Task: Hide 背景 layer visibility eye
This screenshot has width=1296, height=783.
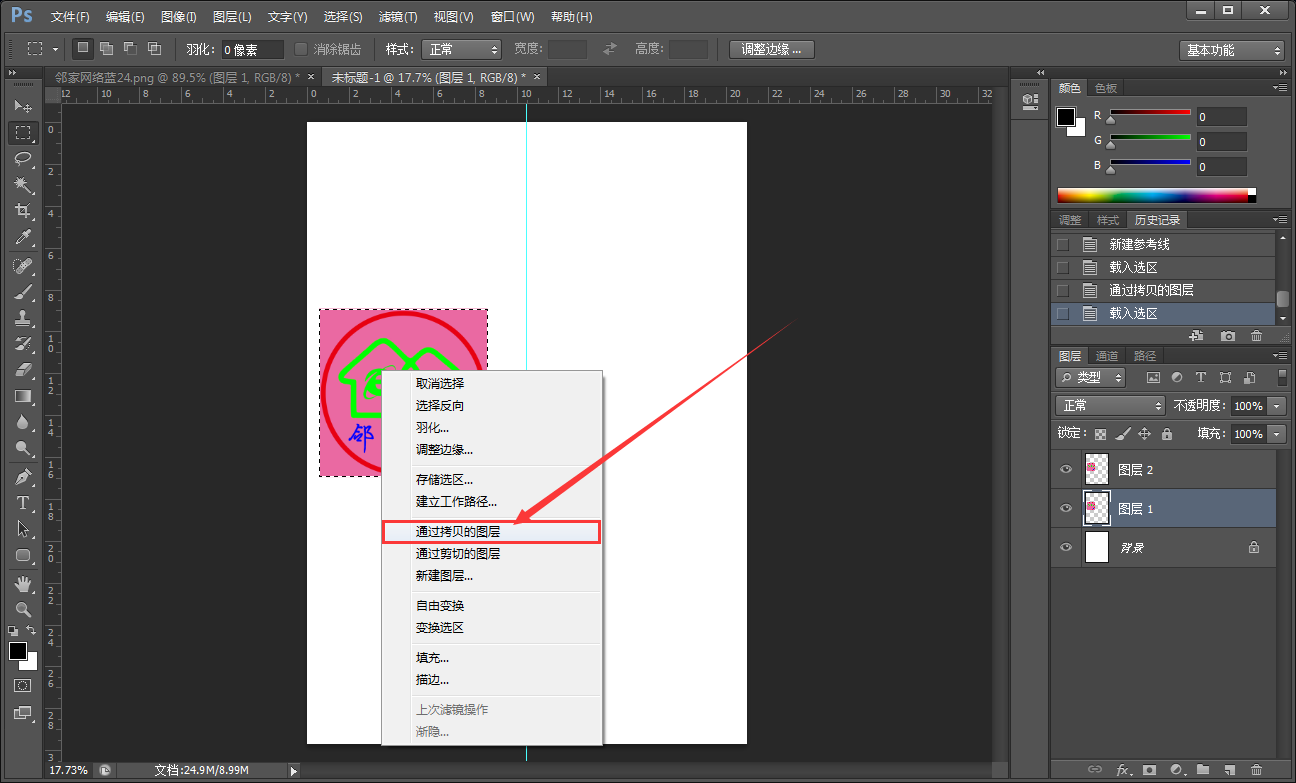Action: (x=1066, y=547)
